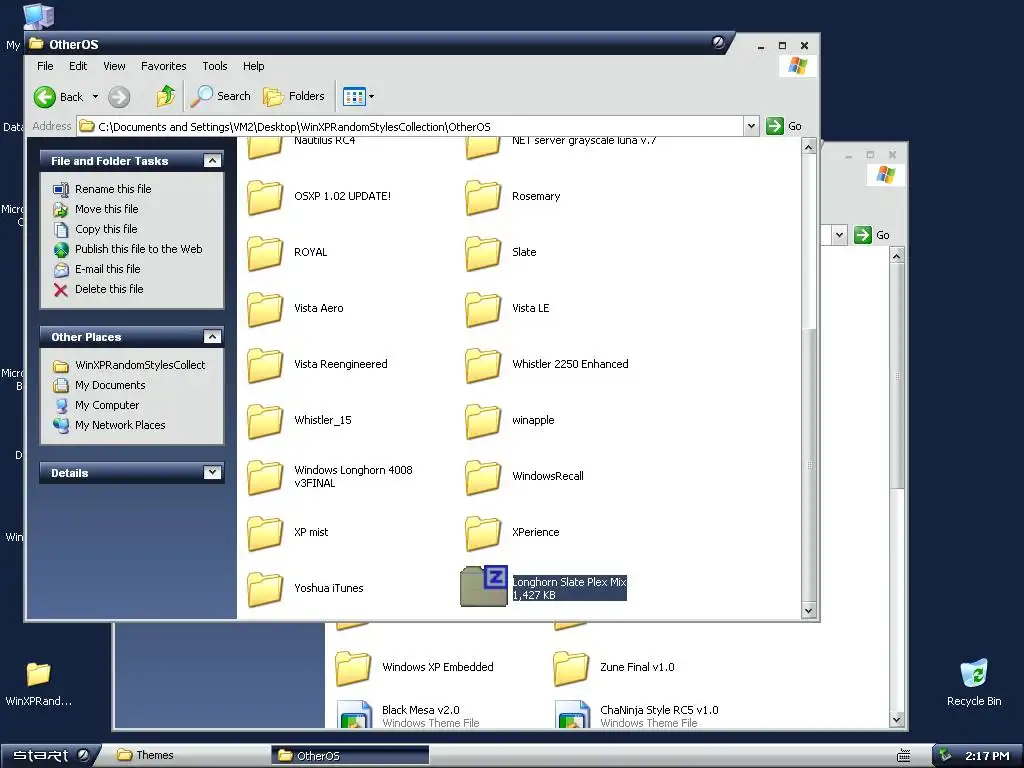
Task: Switch to the Themes taskbar button
Action: 189,756
